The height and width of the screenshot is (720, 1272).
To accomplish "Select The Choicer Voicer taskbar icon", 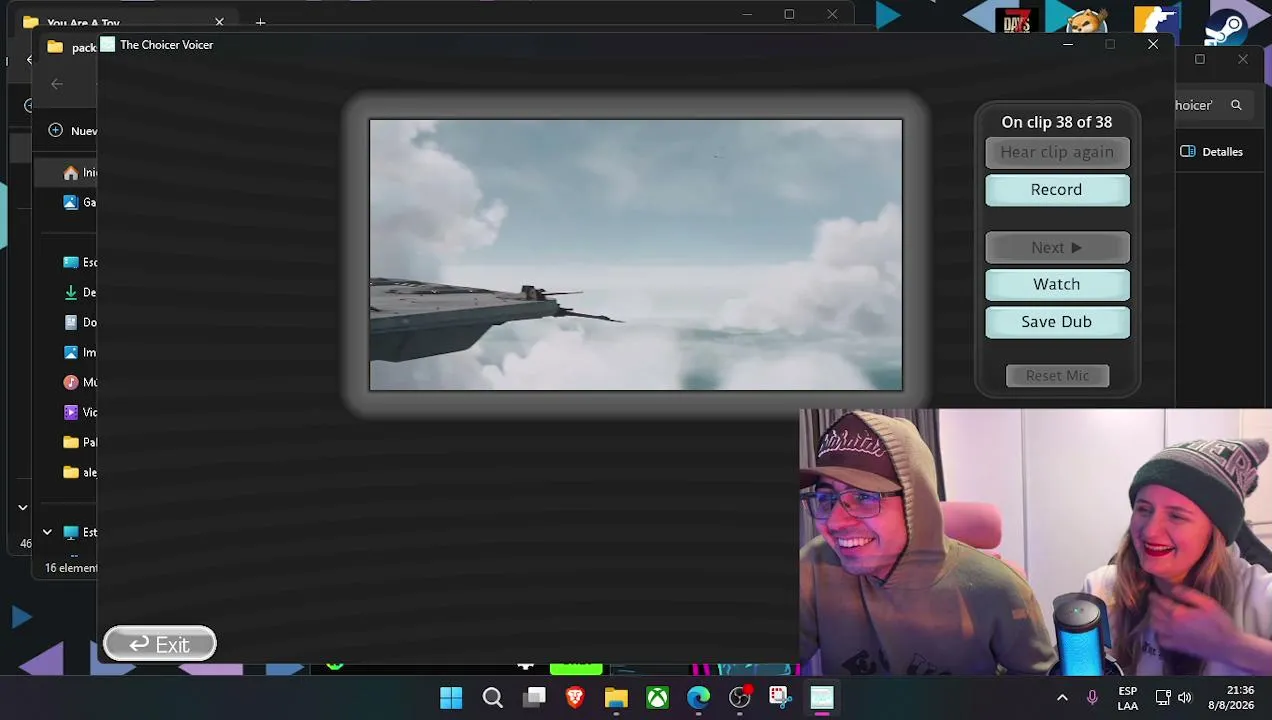I will [x=822, y=698].
